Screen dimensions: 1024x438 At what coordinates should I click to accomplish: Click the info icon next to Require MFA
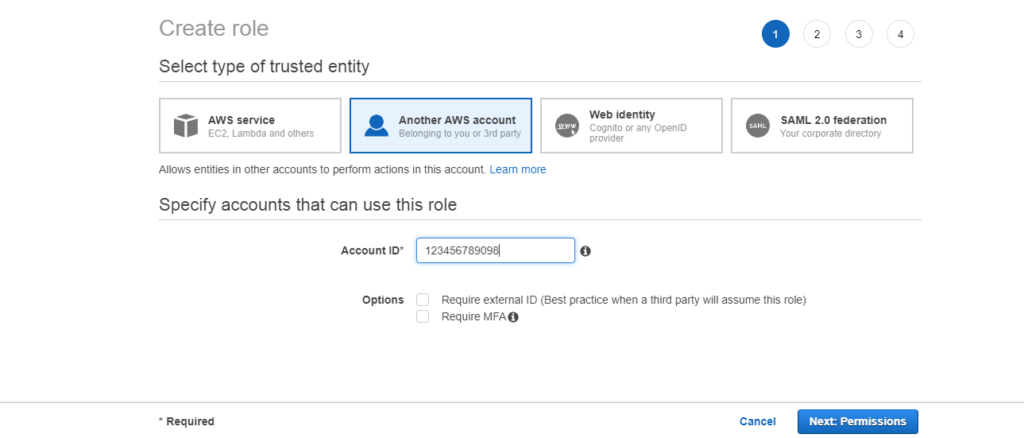coord(513,317)
